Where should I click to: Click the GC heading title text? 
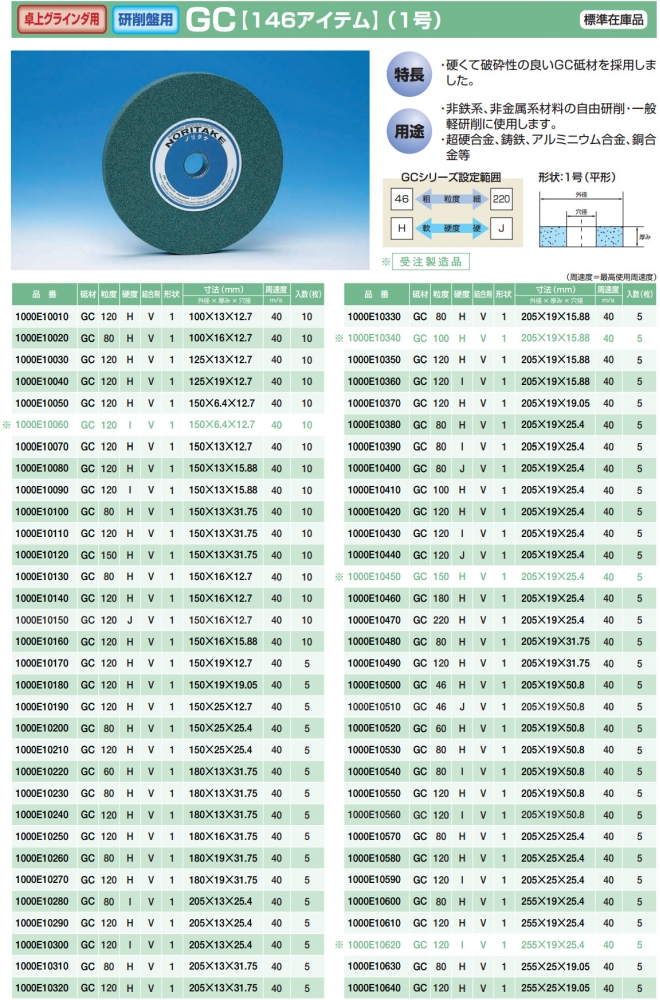pos(211,20)
